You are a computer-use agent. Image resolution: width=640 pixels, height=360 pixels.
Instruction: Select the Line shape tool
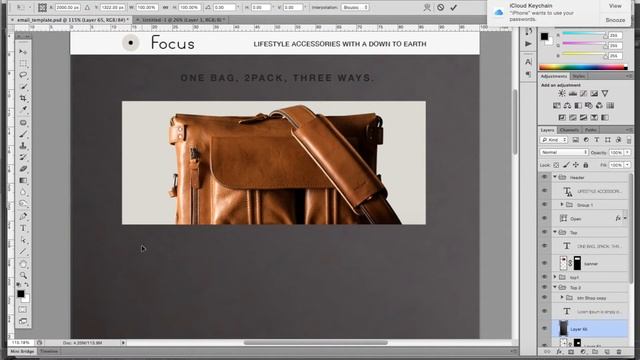click(23, 251)
